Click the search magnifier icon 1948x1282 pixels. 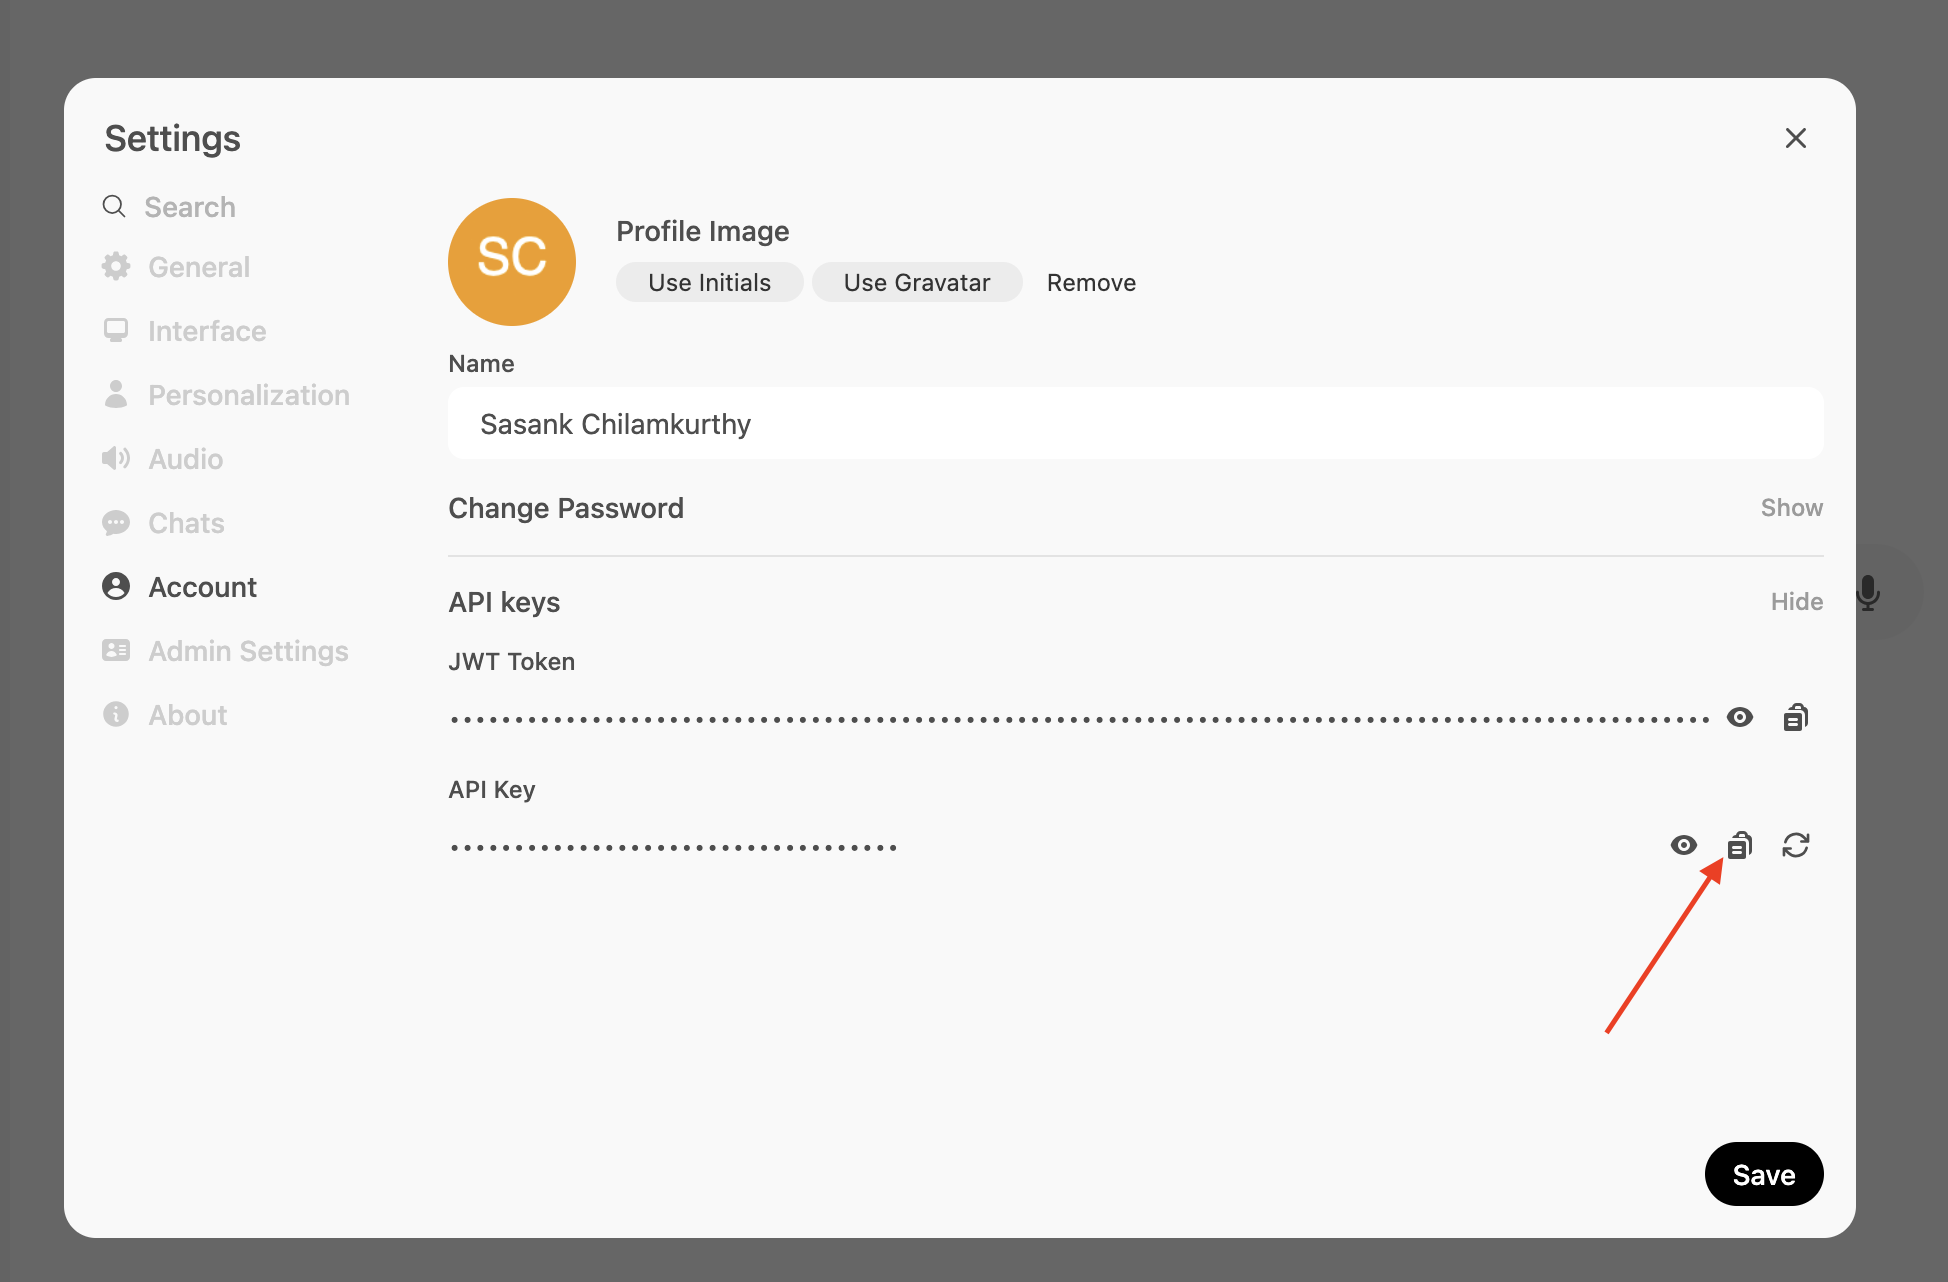pos(114,206)
